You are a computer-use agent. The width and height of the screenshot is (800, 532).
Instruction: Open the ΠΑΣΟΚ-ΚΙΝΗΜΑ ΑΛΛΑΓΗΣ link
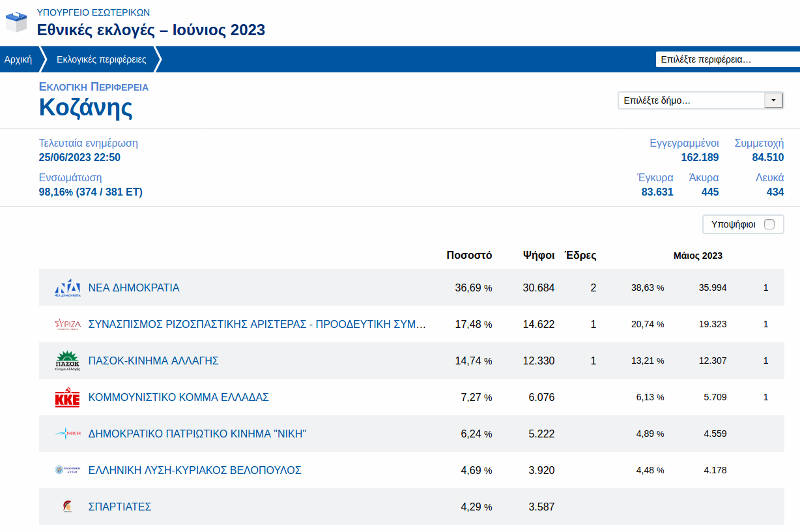click(x=153, y=360)
